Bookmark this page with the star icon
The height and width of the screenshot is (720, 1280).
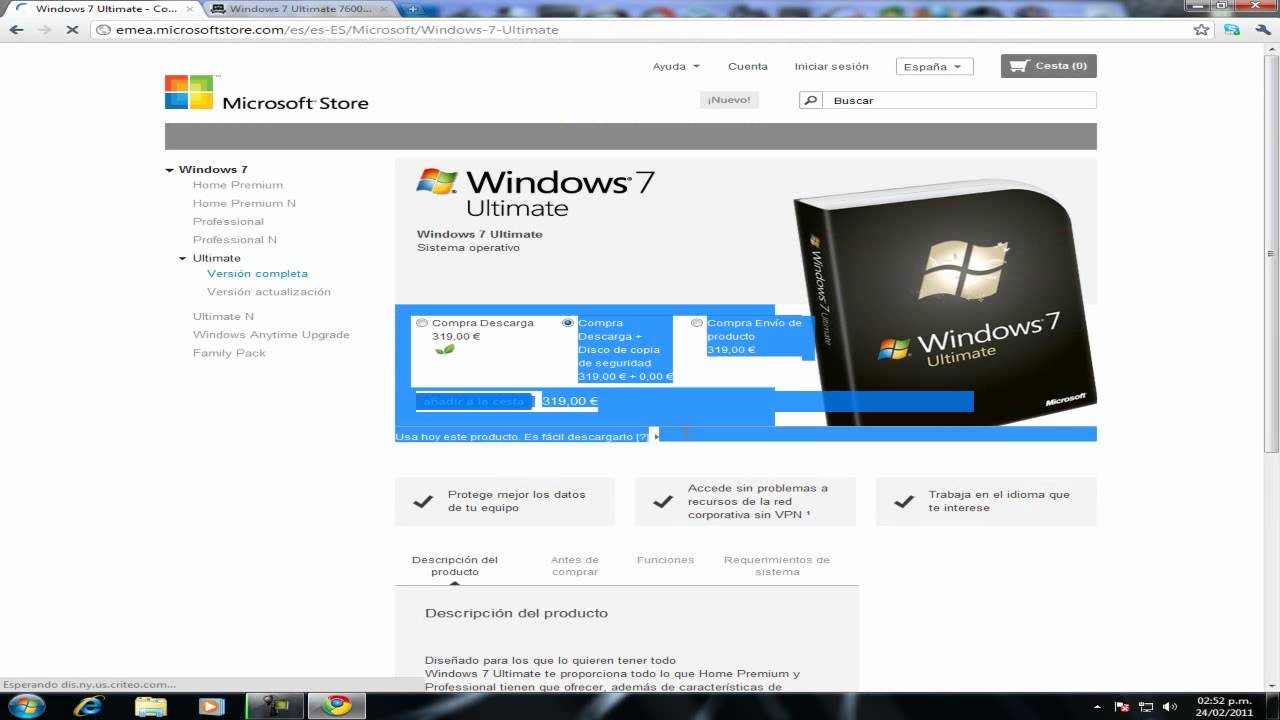click(1201, 30)
